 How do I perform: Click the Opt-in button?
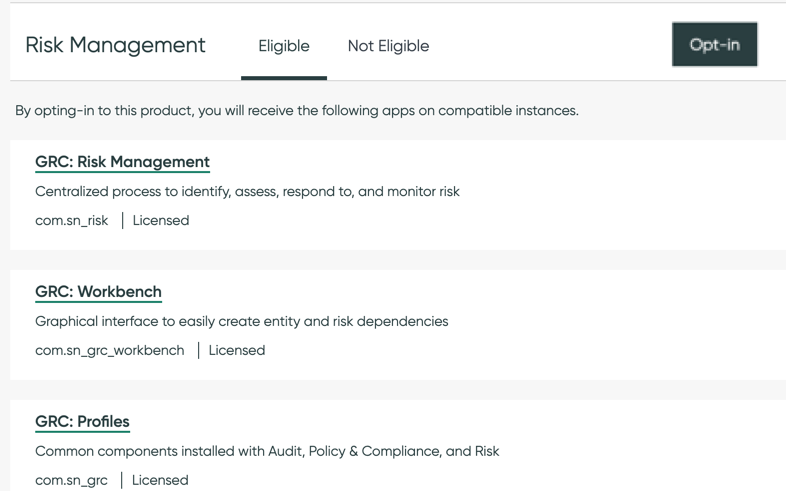tap(714, 45)
